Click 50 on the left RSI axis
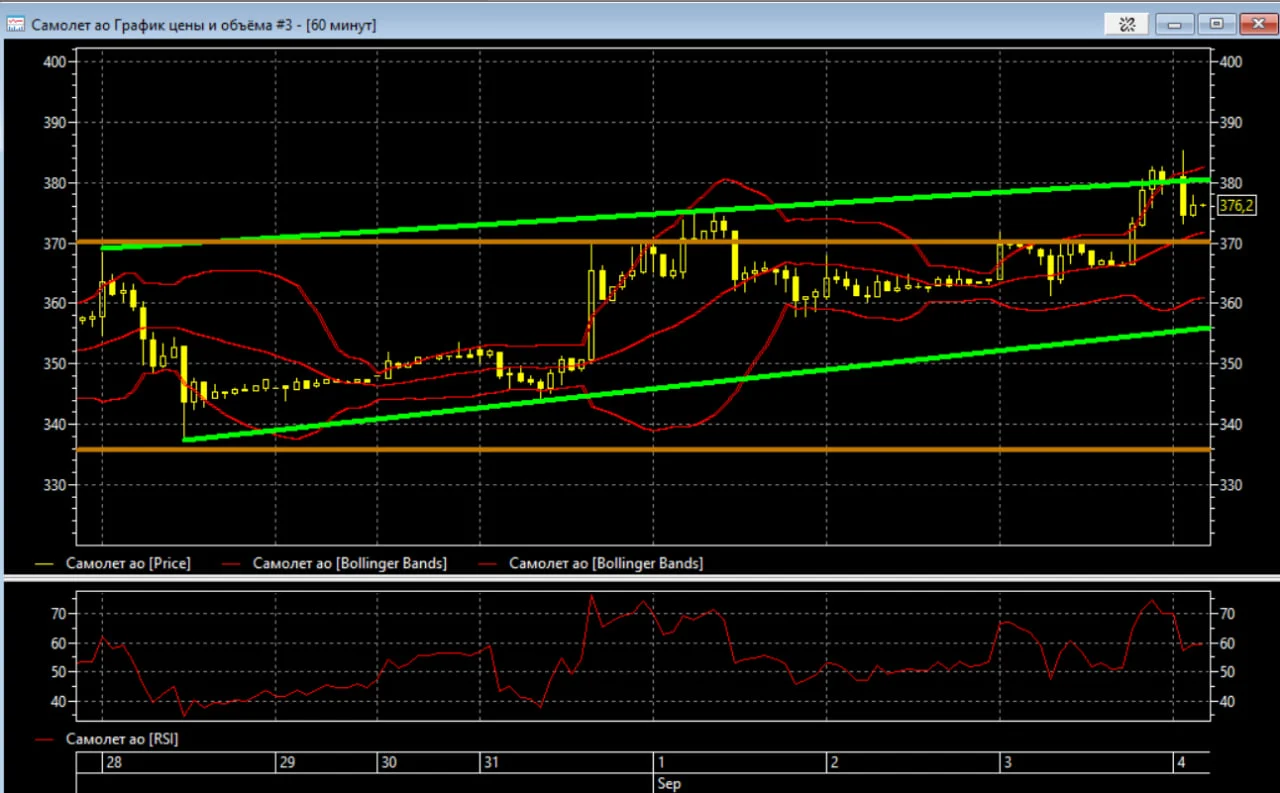The image size is (1280, 793). 59,672
